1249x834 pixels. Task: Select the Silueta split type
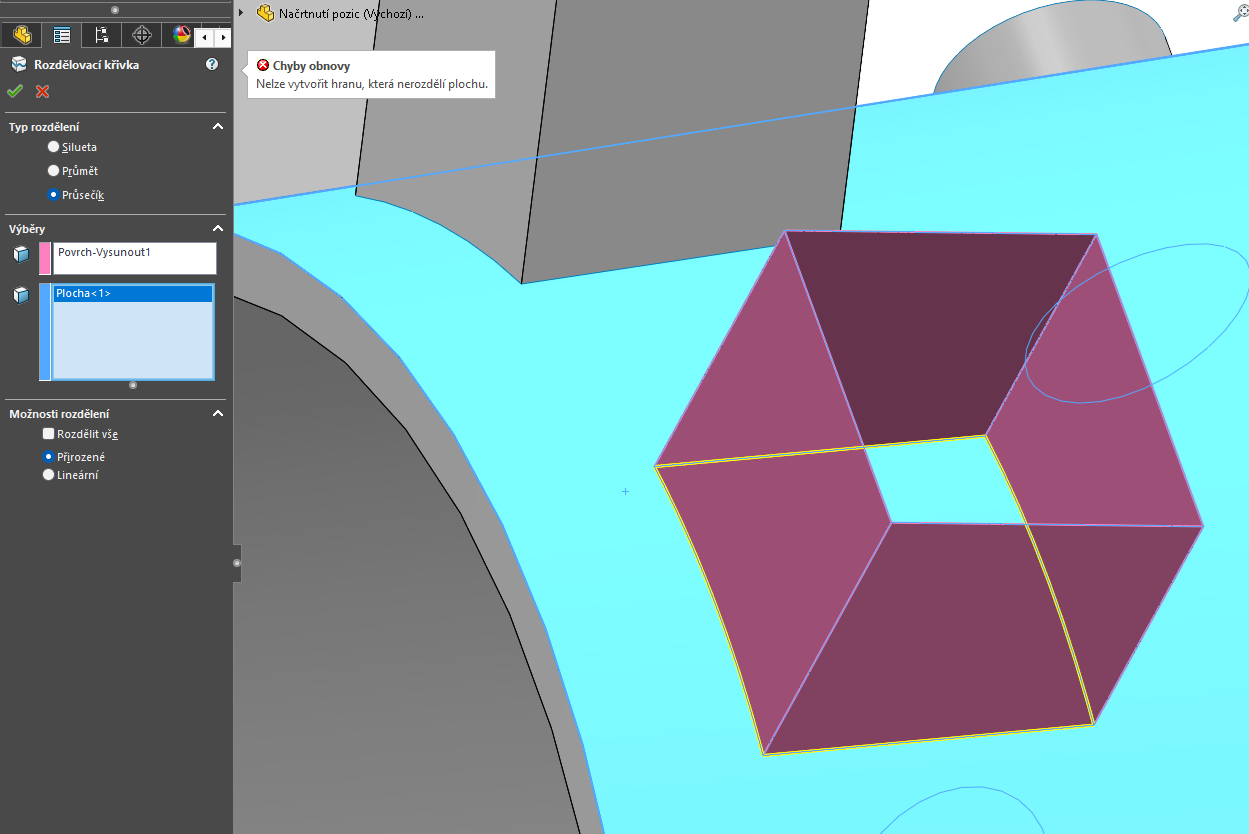54,147
